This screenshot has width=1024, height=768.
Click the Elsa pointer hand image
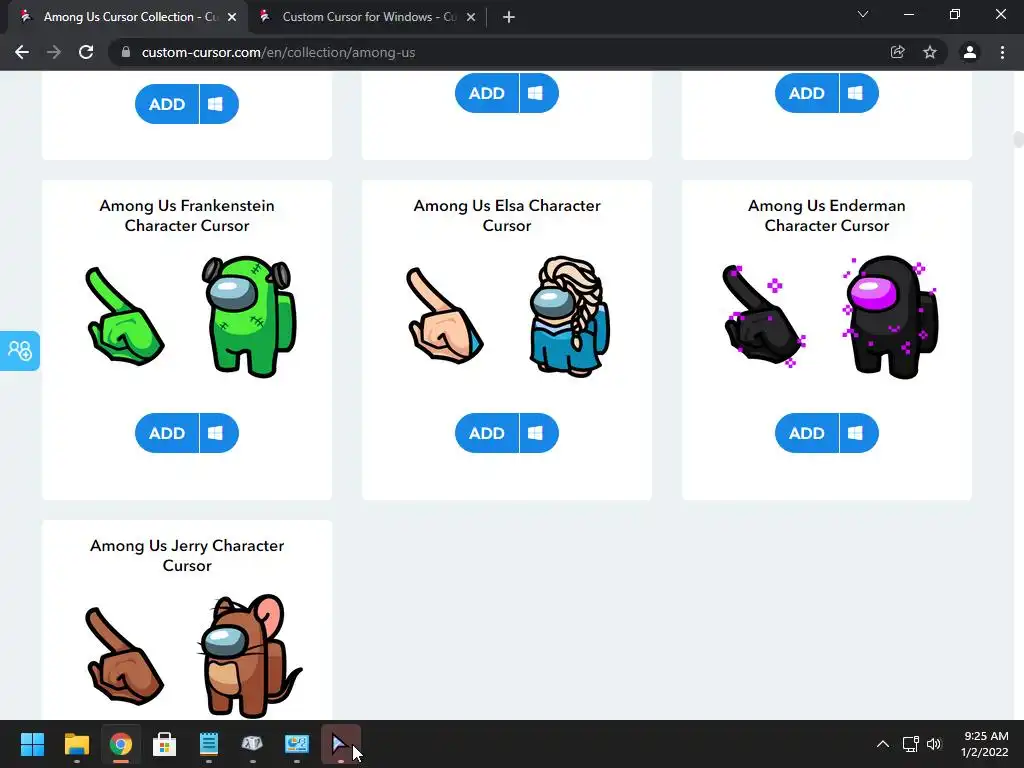(445, 315)
